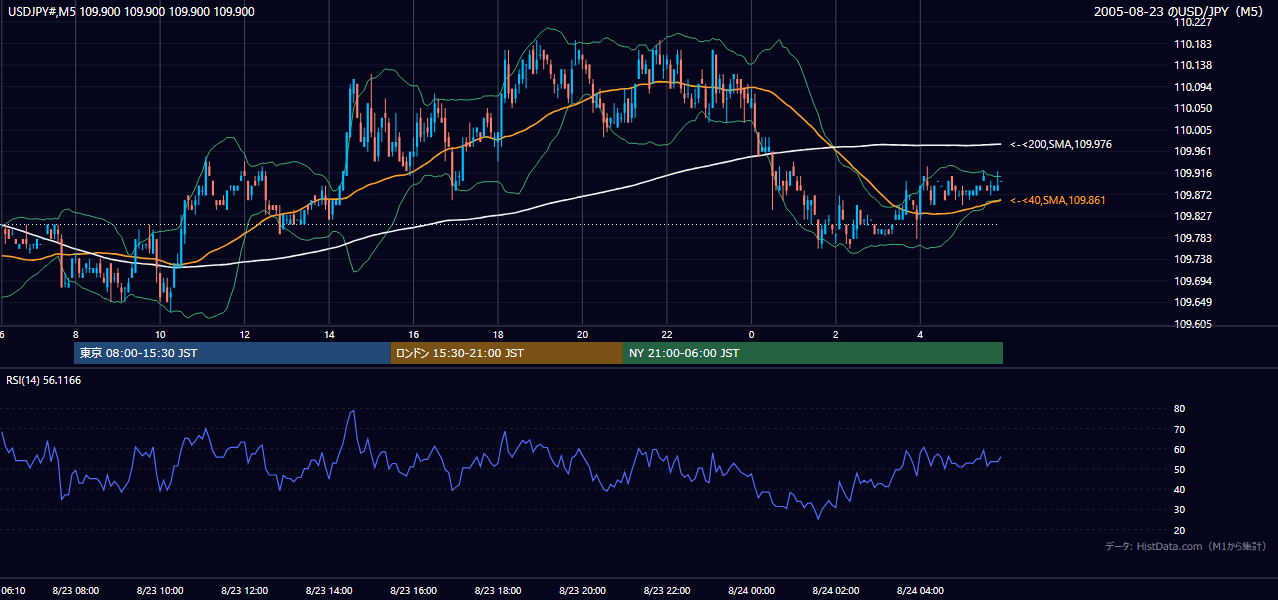This screenshot has height=600, width=1278.
Task: Click the 8/23 22:00 time label
Action: coord(668,591)
